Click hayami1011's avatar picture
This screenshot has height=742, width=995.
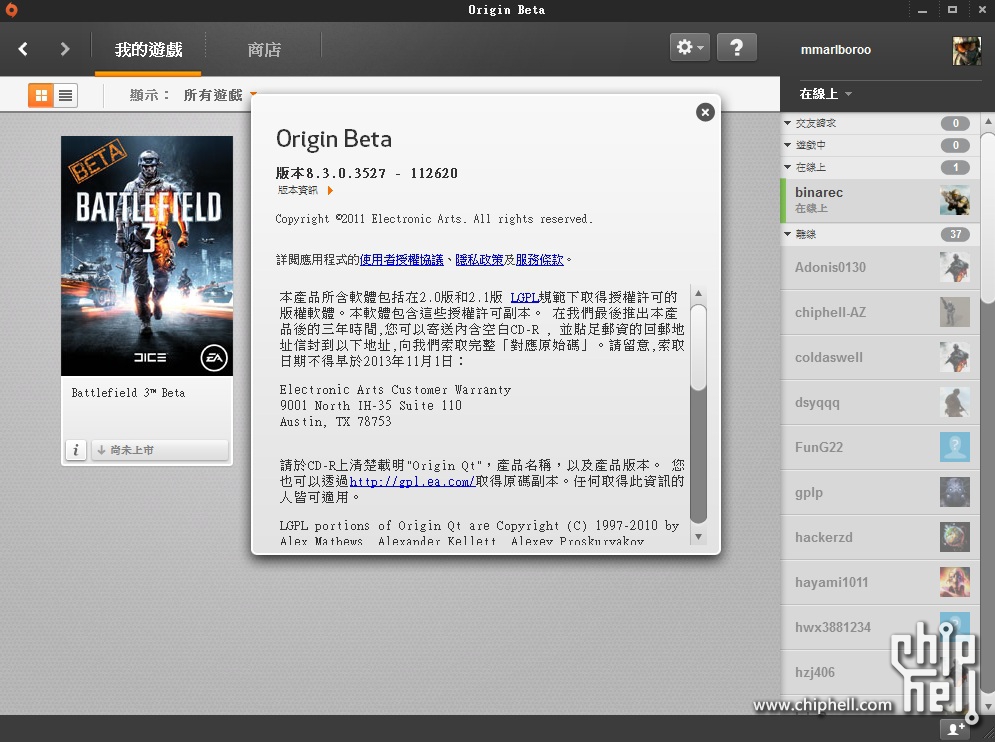954,582
